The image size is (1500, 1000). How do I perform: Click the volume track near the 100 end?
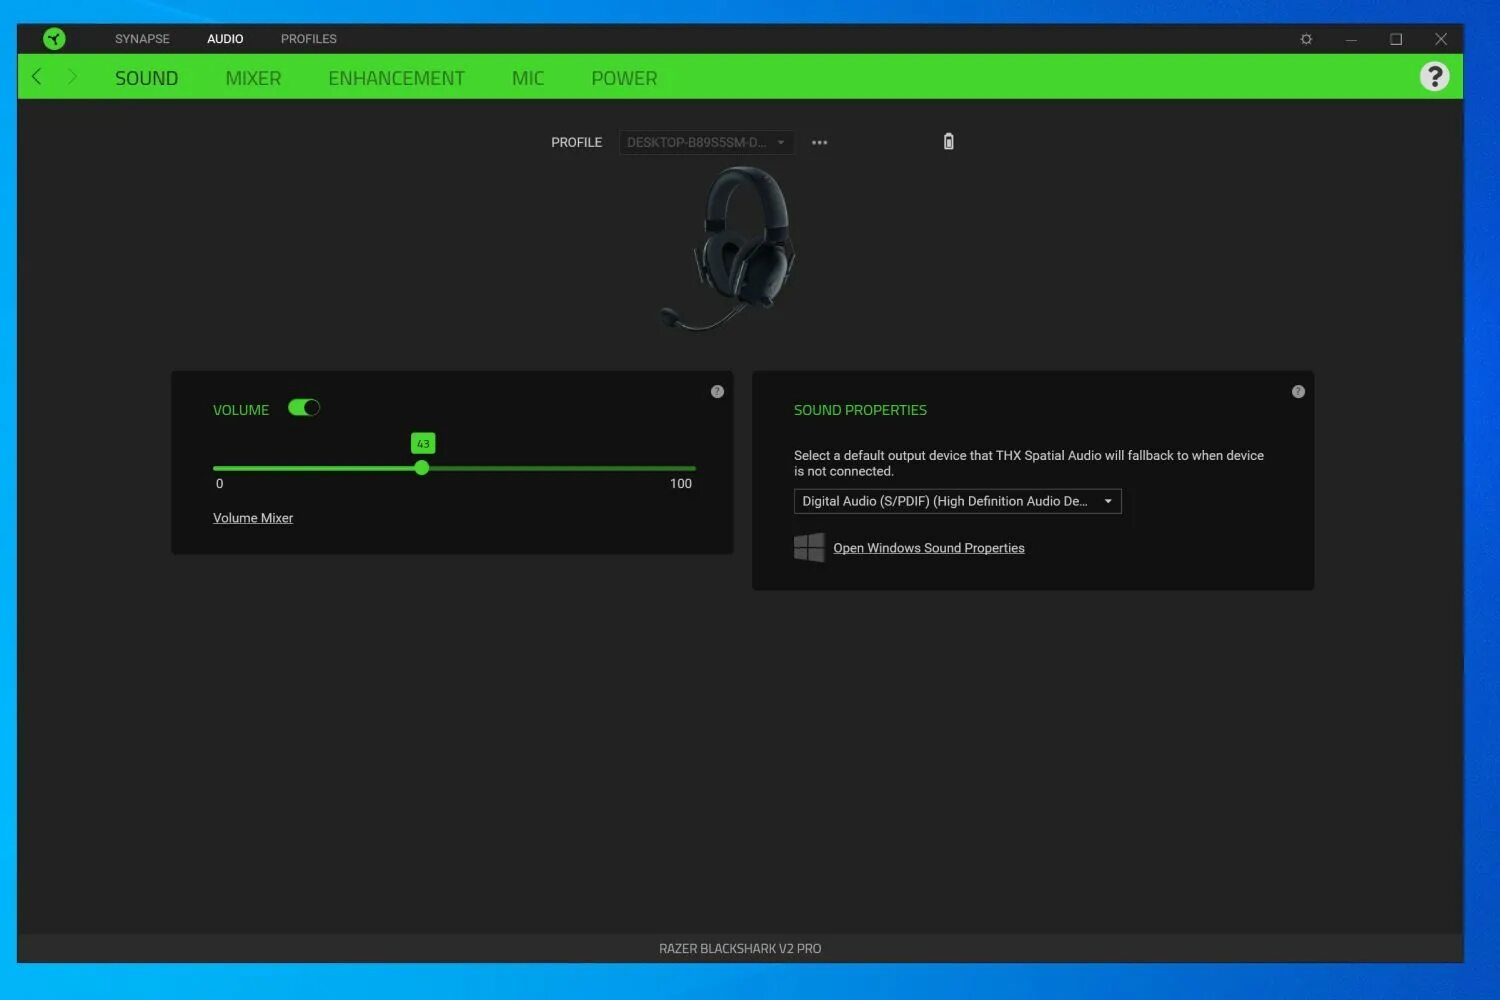point(688,468)
